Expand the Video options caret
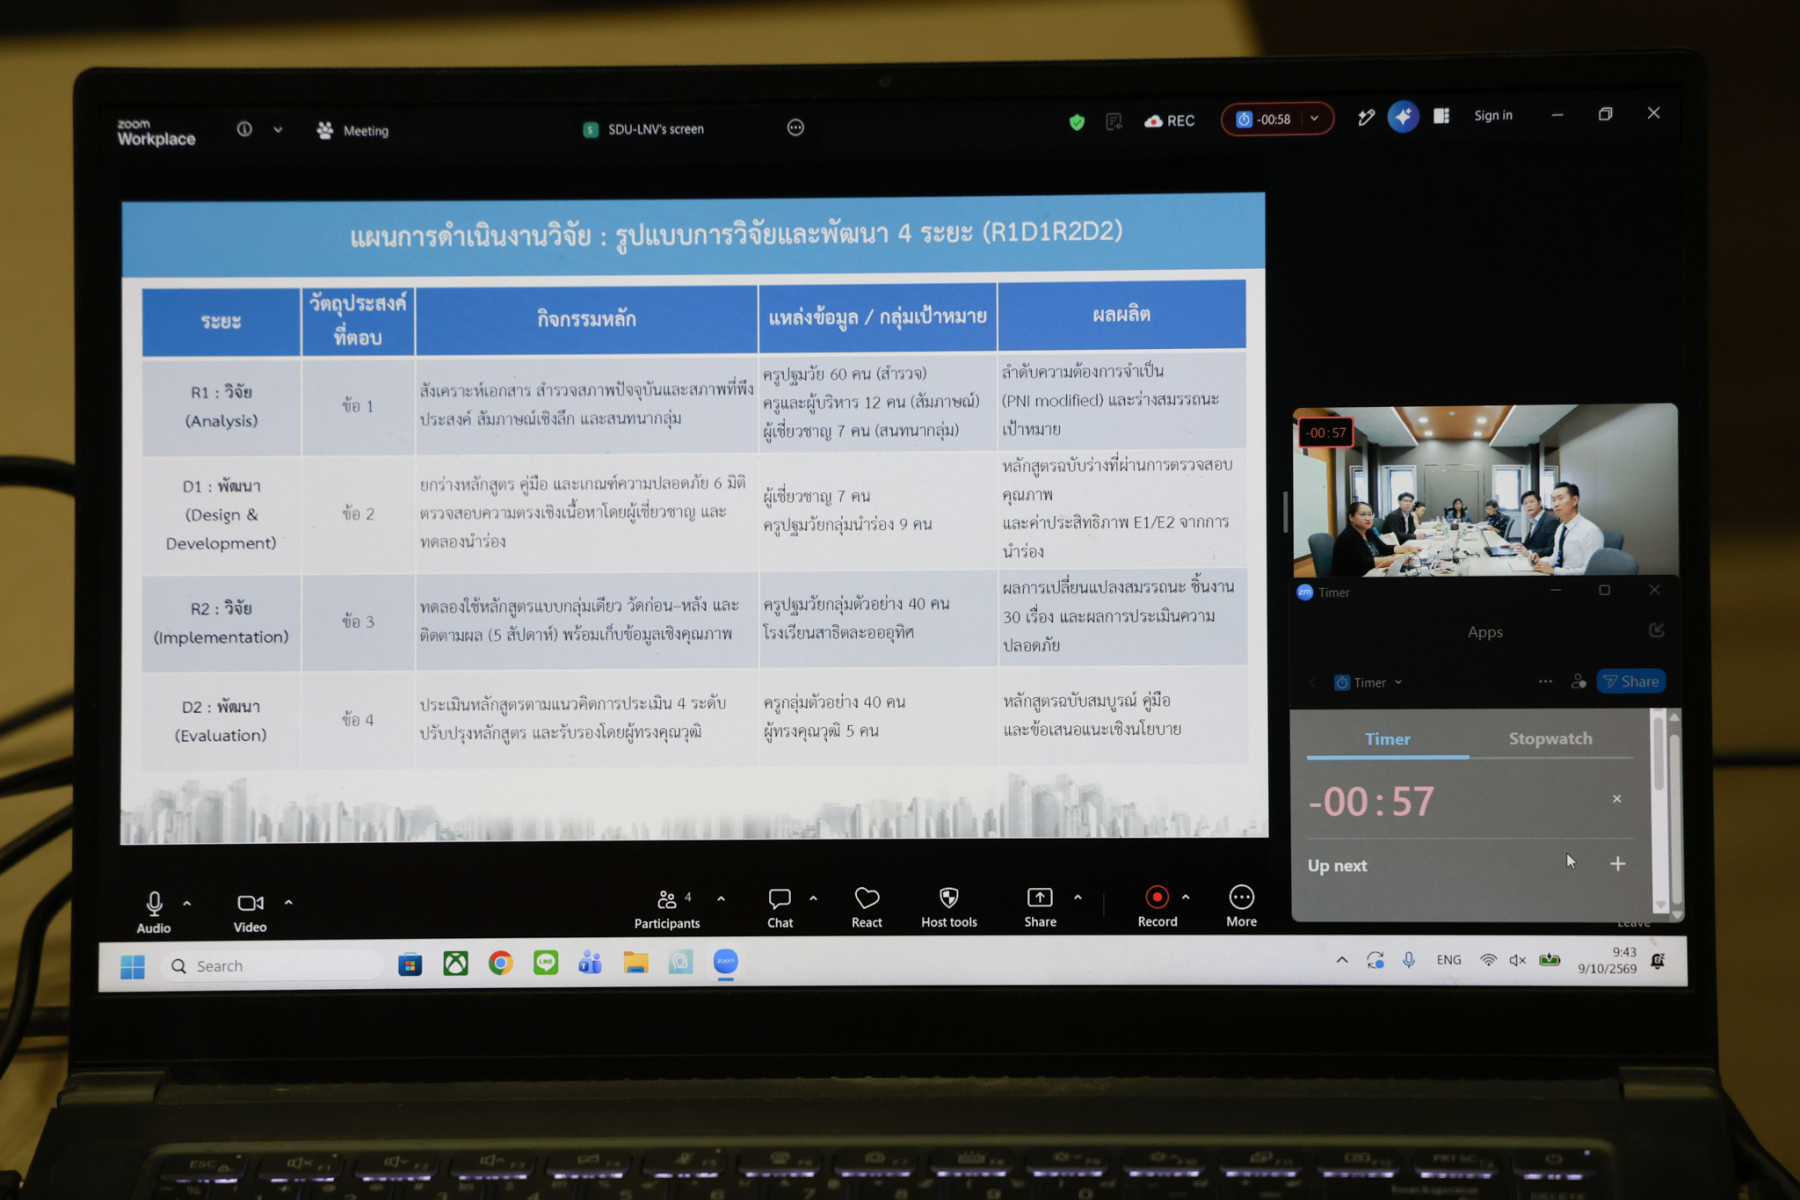The image size is (1800, 1200). (288, 902)
